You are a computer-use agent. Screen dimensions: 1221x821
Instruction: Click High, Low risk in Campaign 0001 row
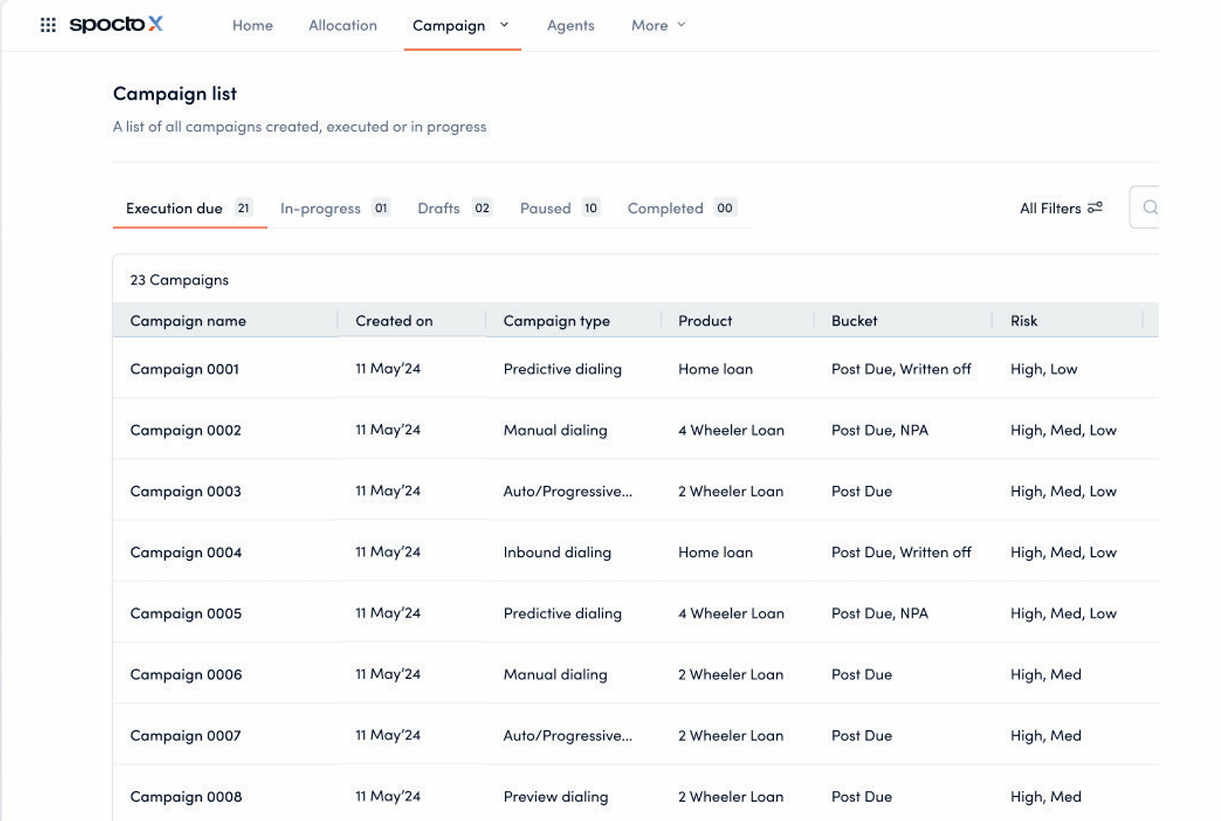tap(1044, 369)
